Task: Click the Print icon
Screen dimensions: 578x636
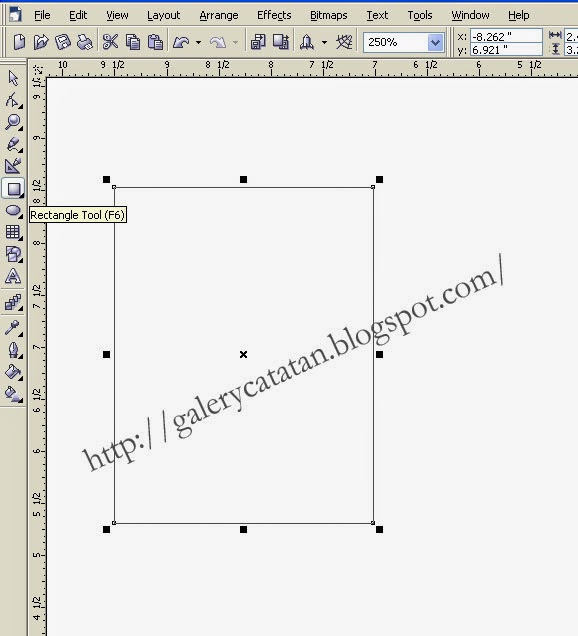Action: [84, 42]
